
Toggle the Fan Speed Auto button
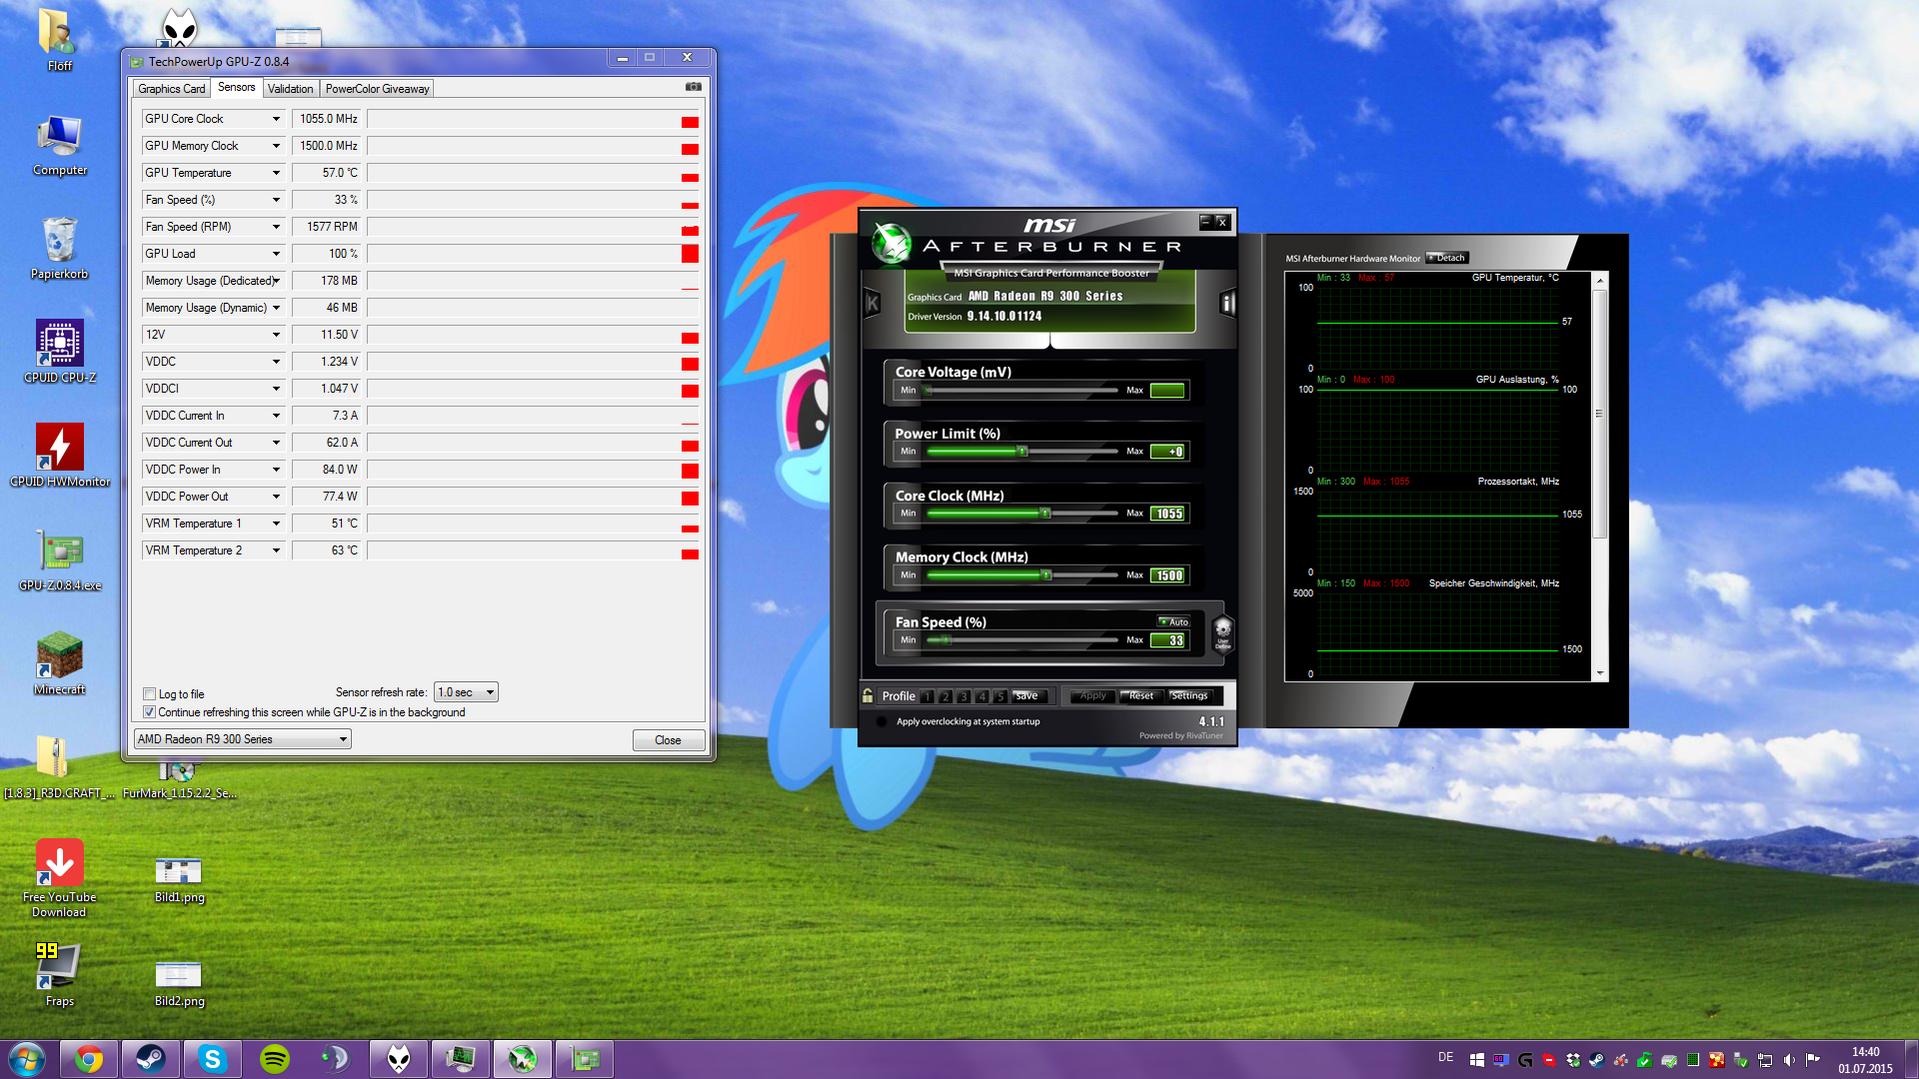point(1173,622)
